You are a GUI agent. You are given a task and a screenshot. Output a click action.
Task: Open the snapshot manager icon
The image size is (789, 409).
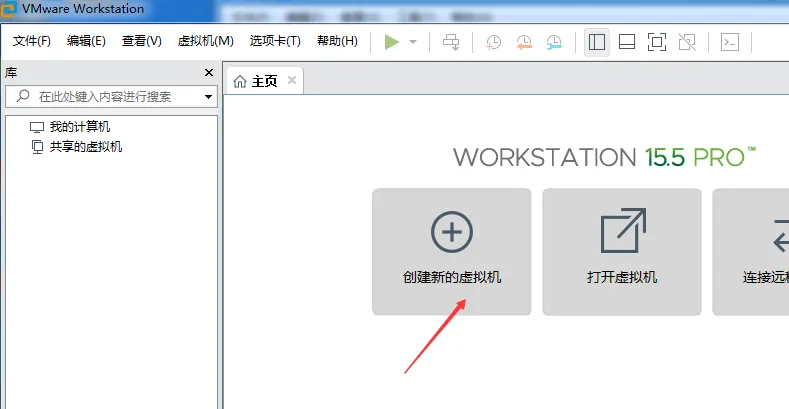click(554, 41)
